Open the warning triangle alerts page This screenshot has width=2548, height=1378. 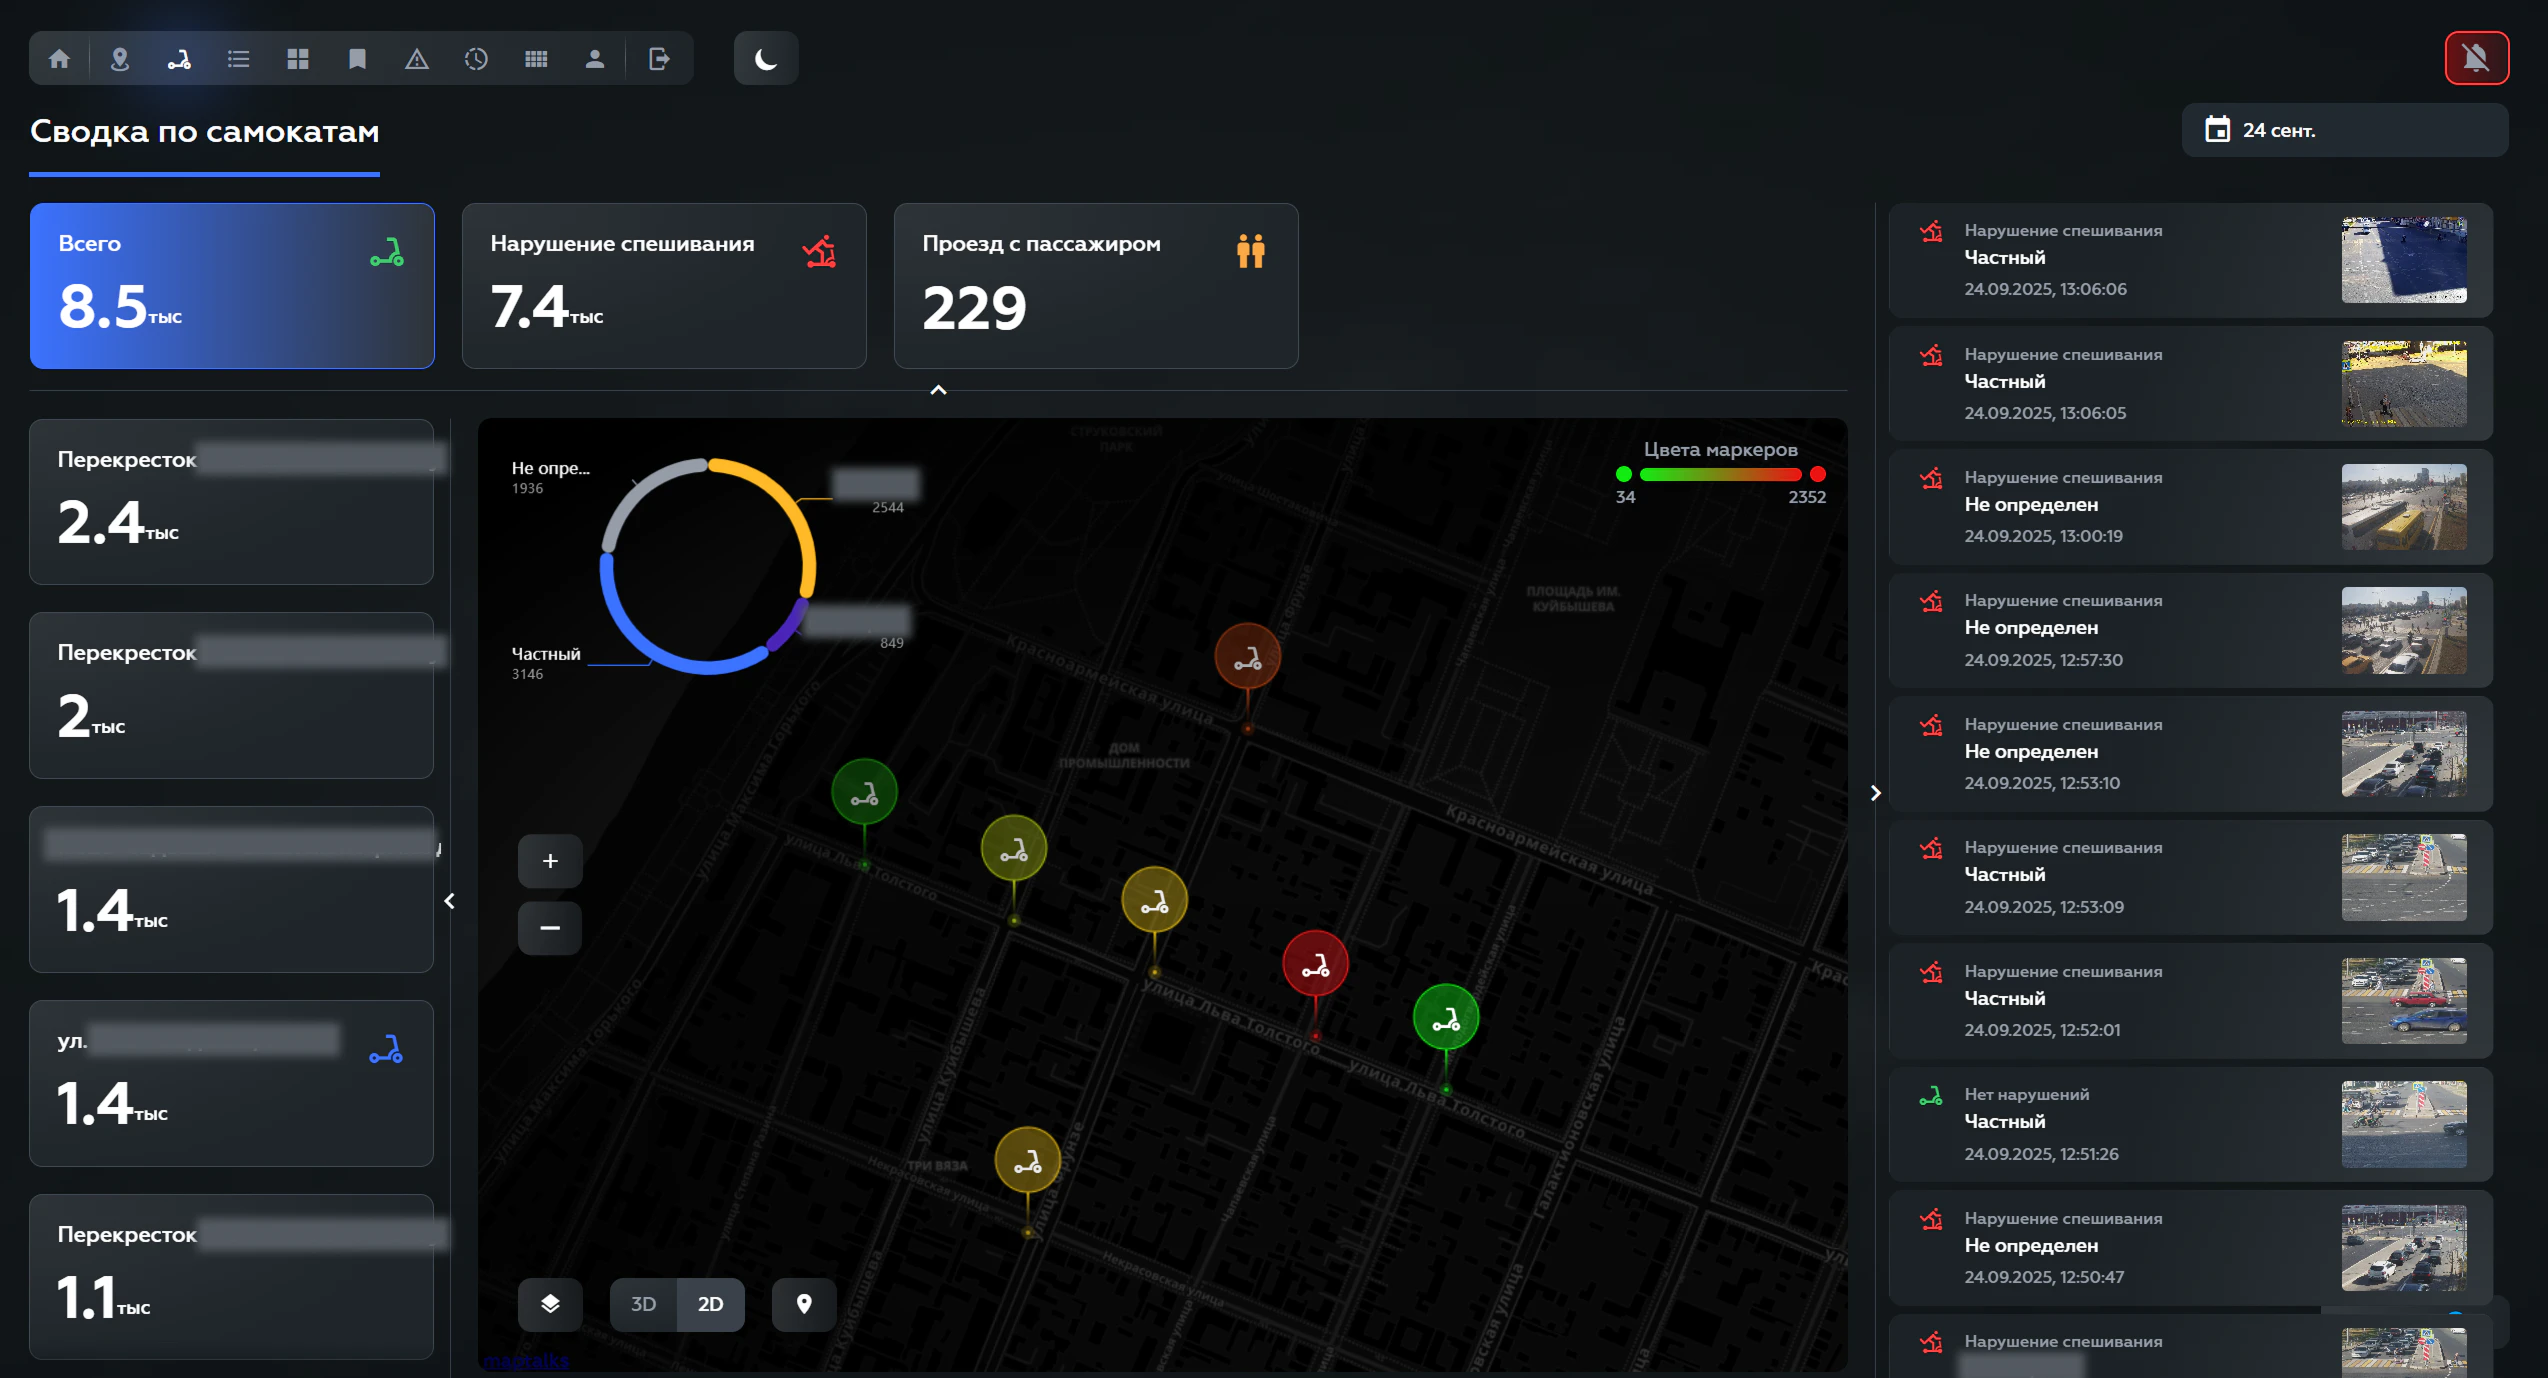417,59
